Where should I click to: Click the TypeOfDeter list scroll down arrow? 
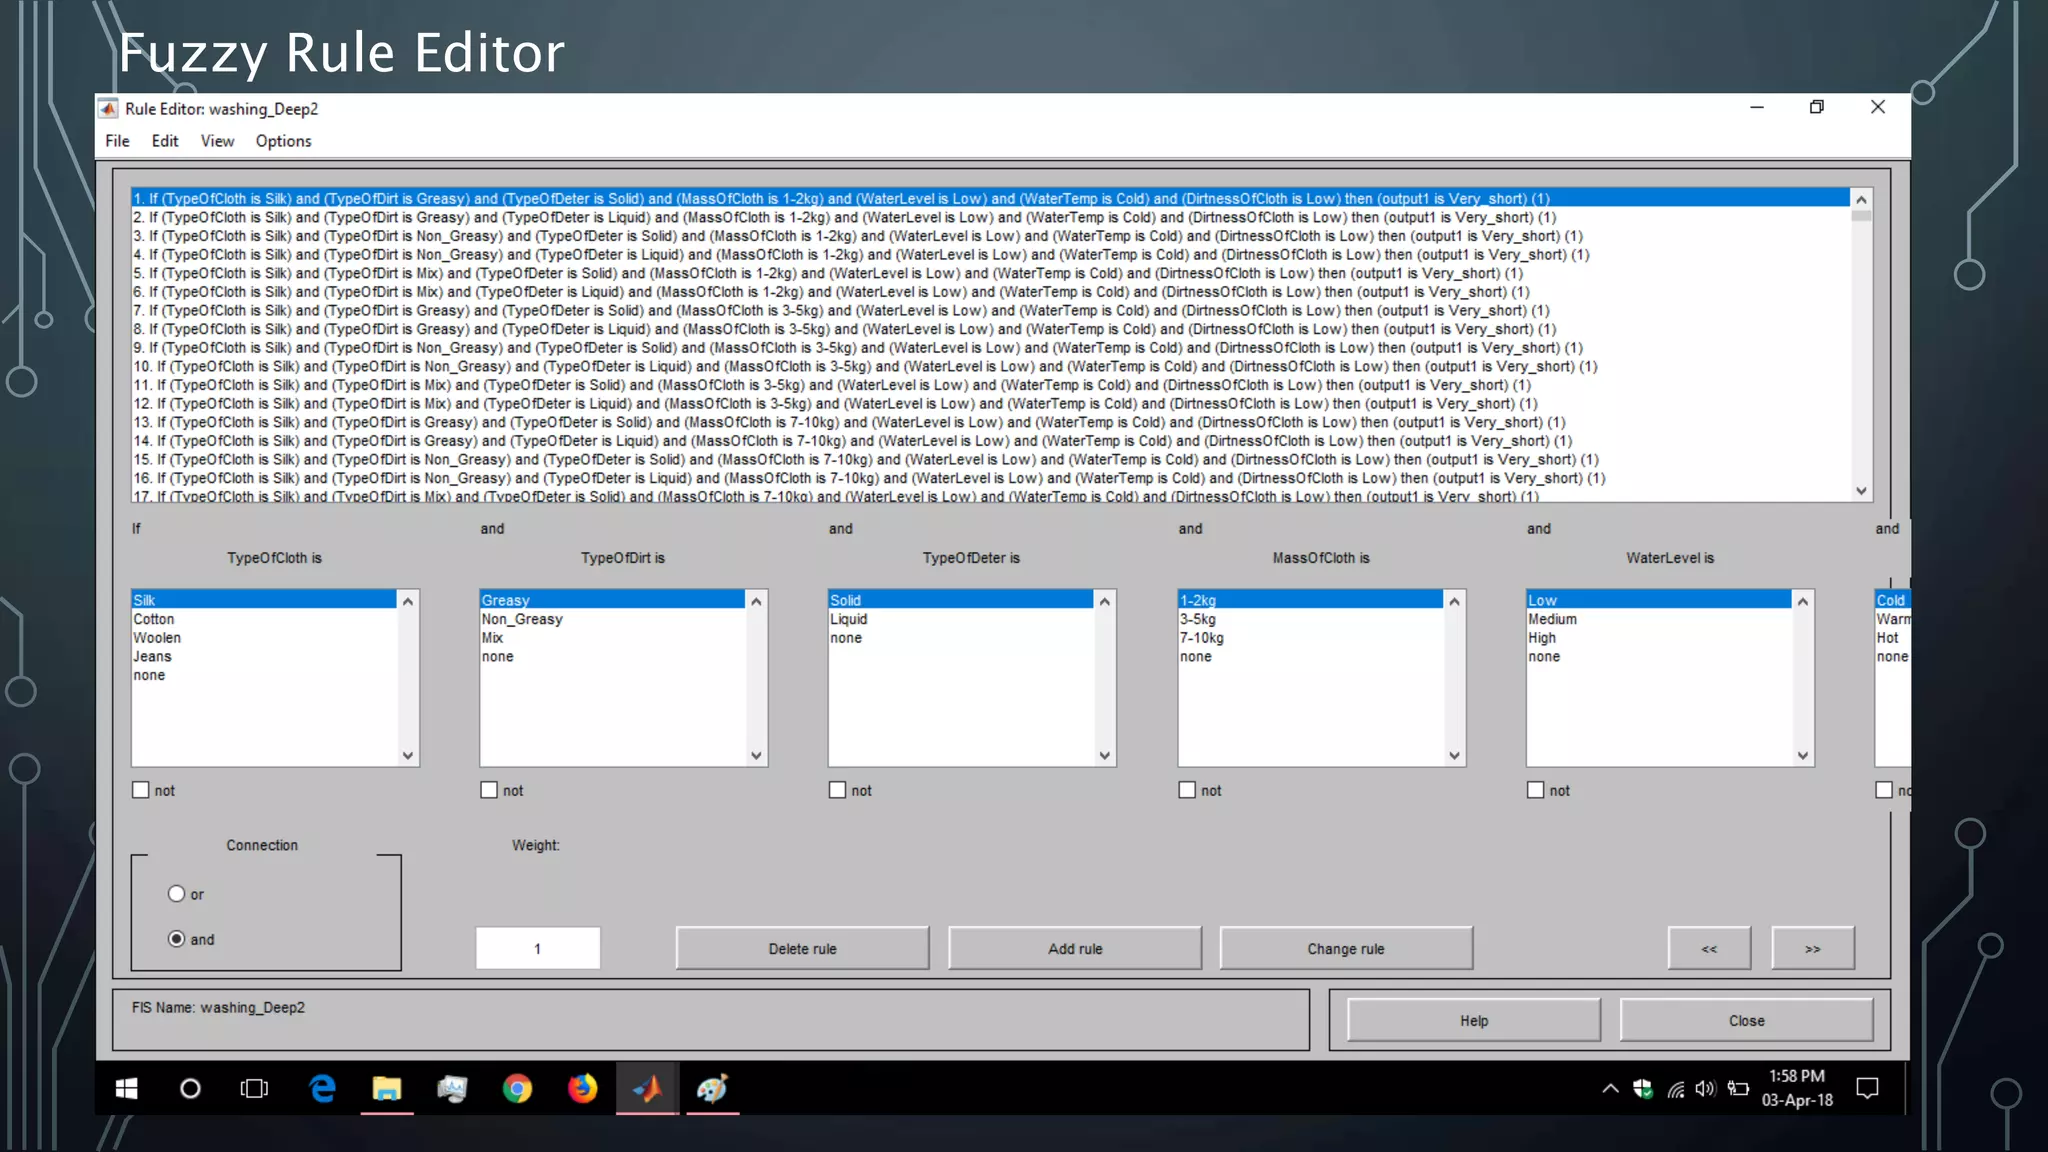[1105, 756]
